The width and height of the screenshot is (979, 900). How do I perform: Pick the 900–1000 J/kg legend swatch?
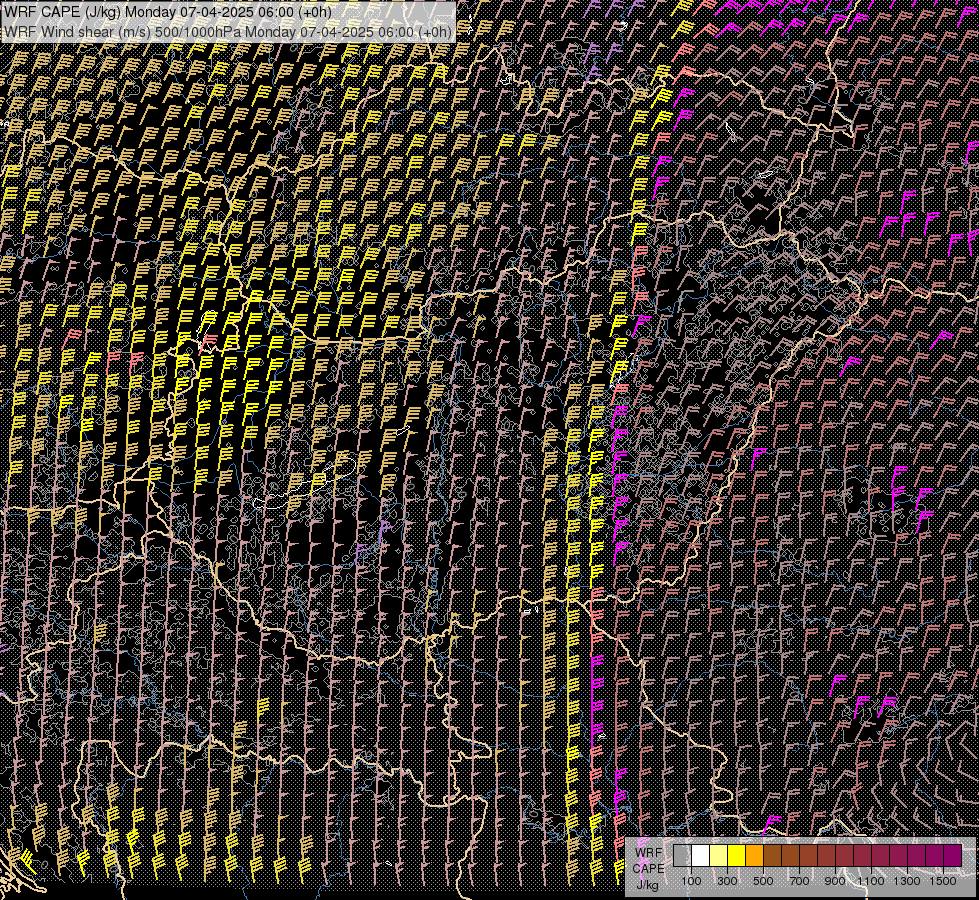point(845,855)
